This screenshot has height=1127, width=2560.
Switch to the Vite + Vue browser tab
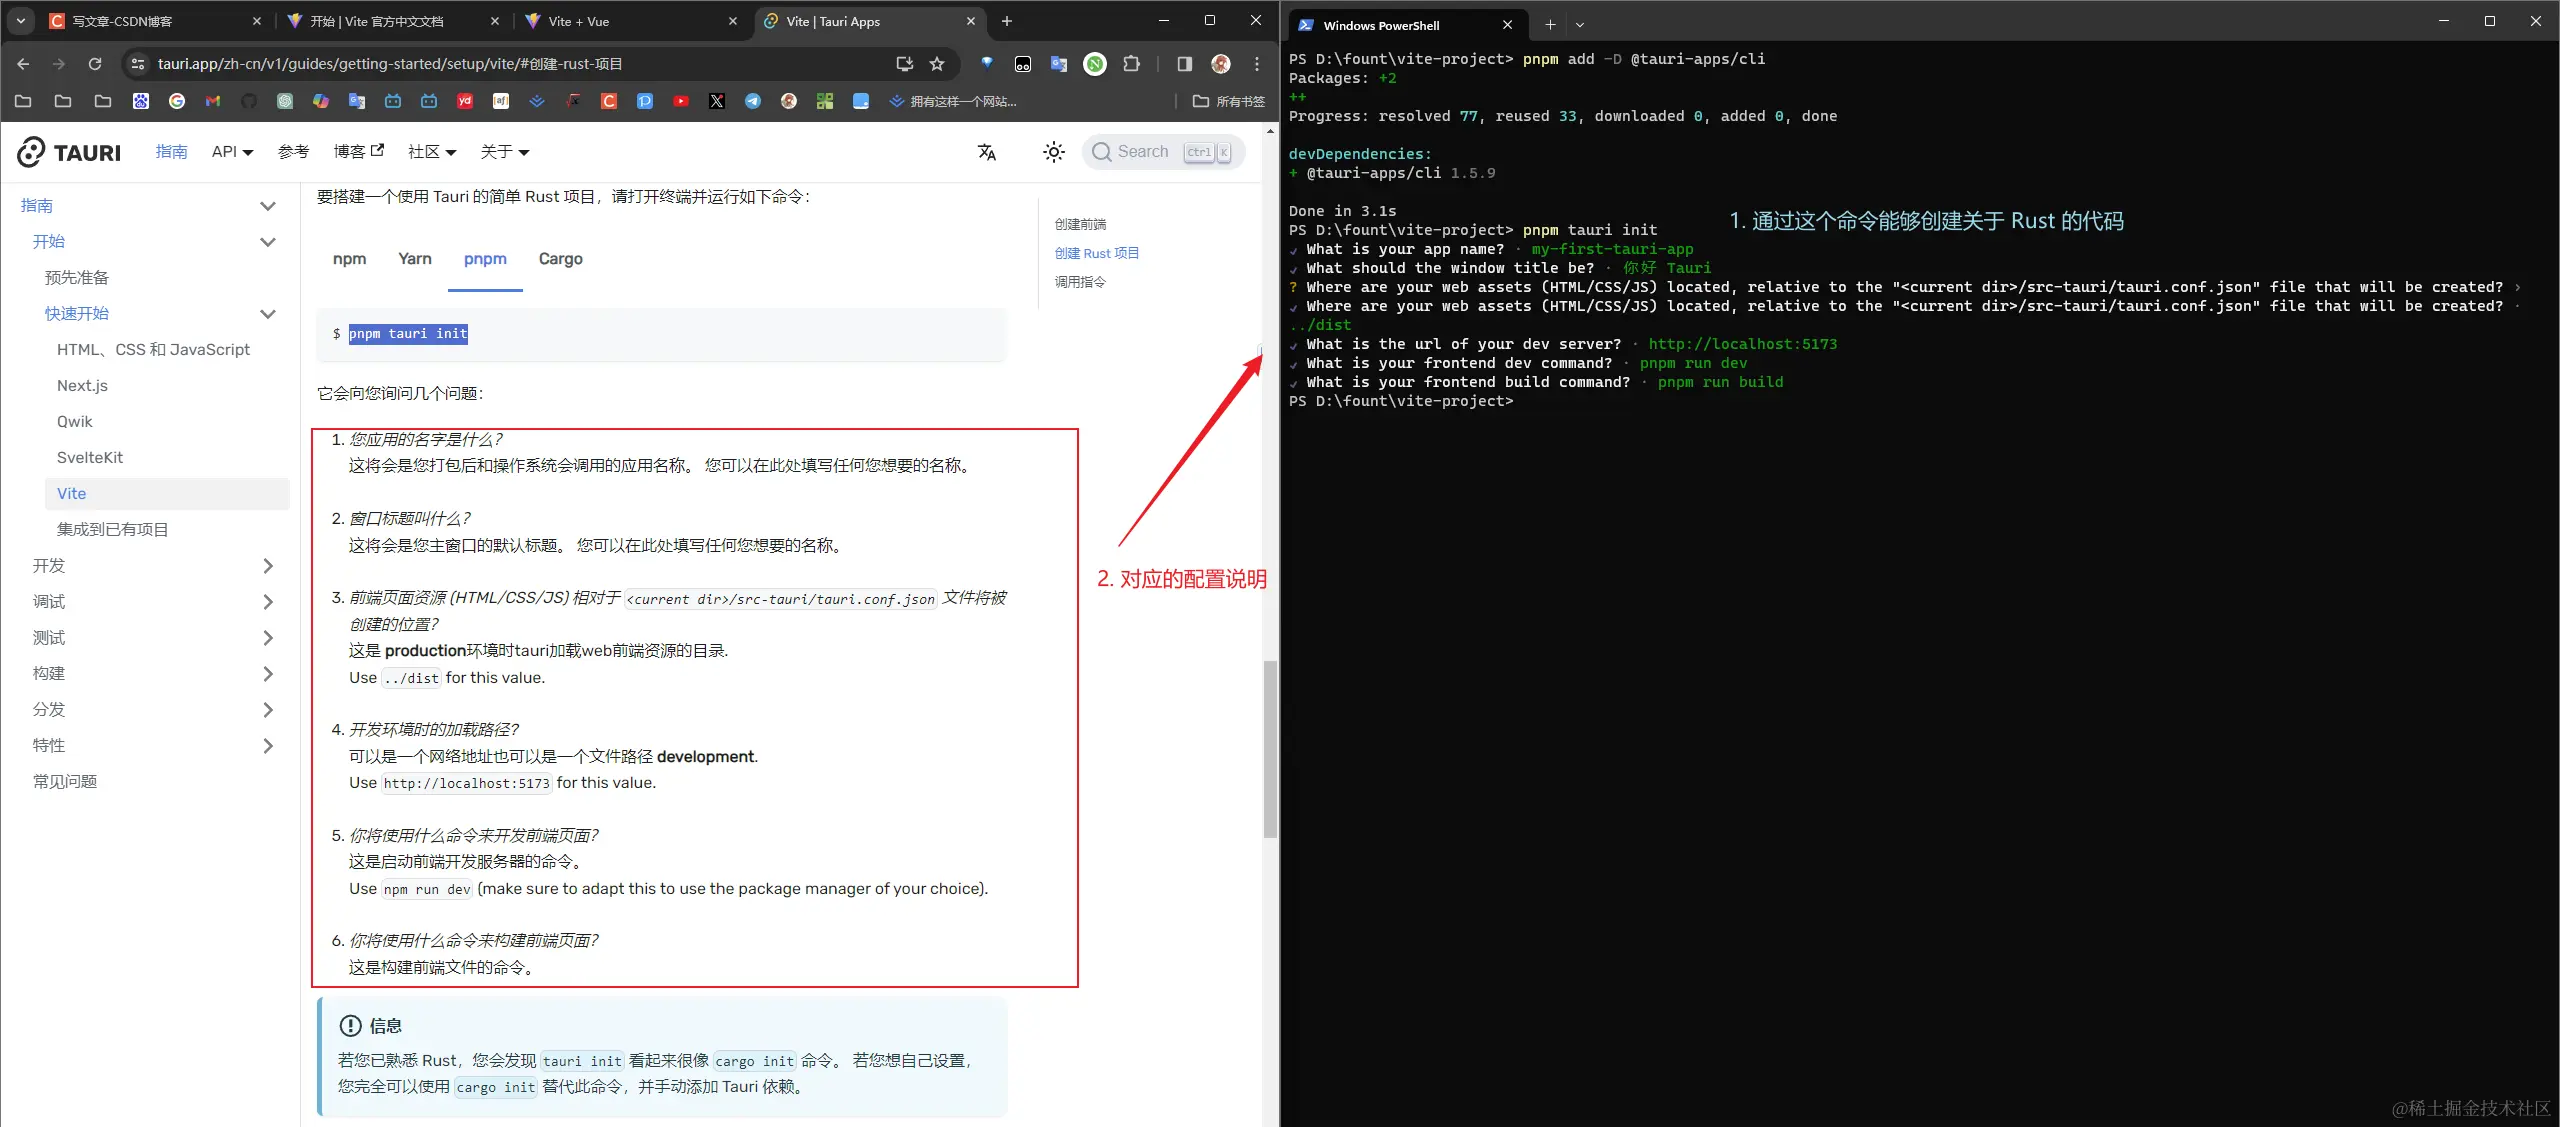578,21
